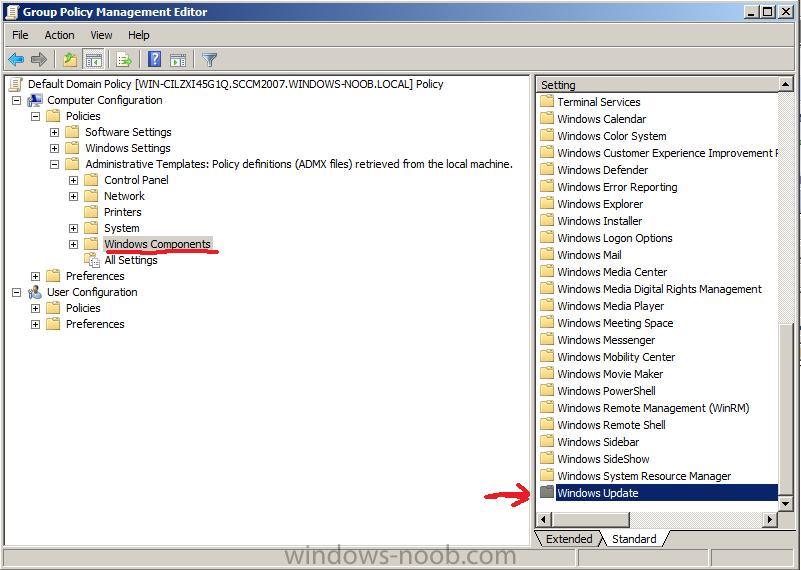Click the Windows Installer folder icon

pyautogui.click(x=547, y=221)
